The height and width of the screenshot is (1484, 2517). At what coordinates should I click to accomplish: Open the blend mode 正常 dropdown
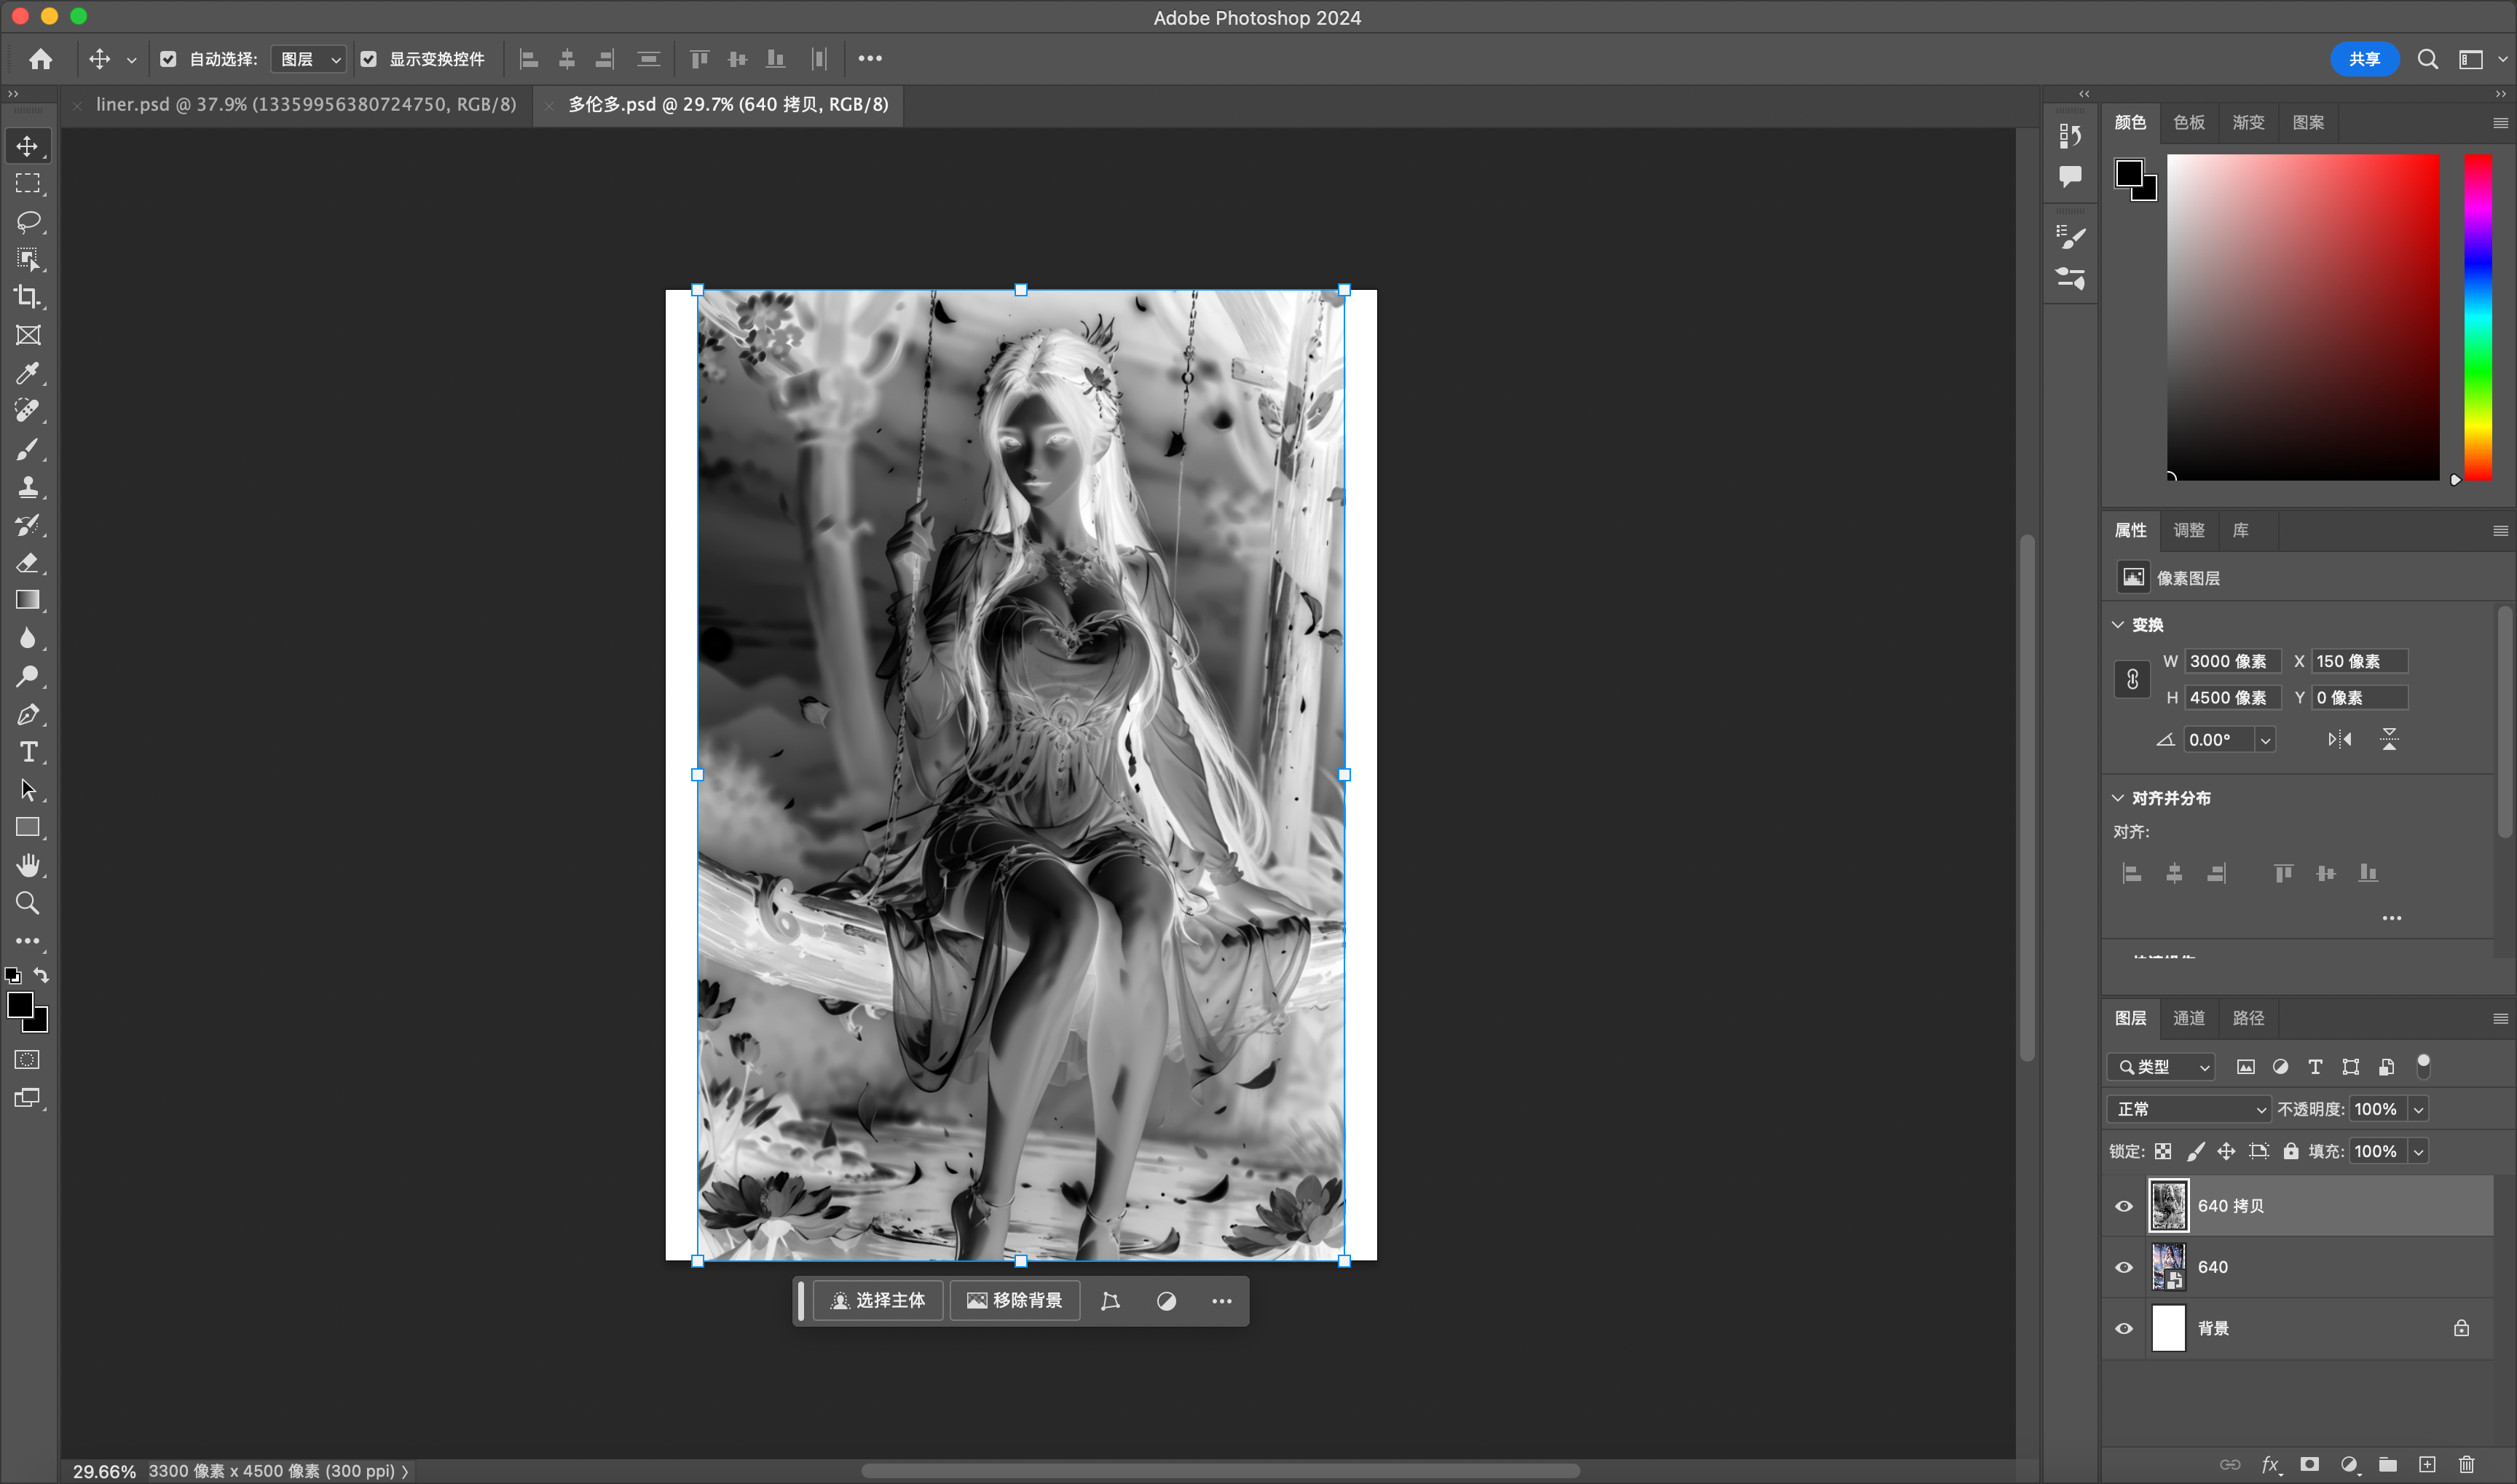pyautogui.click(x=2189, y=1109)
